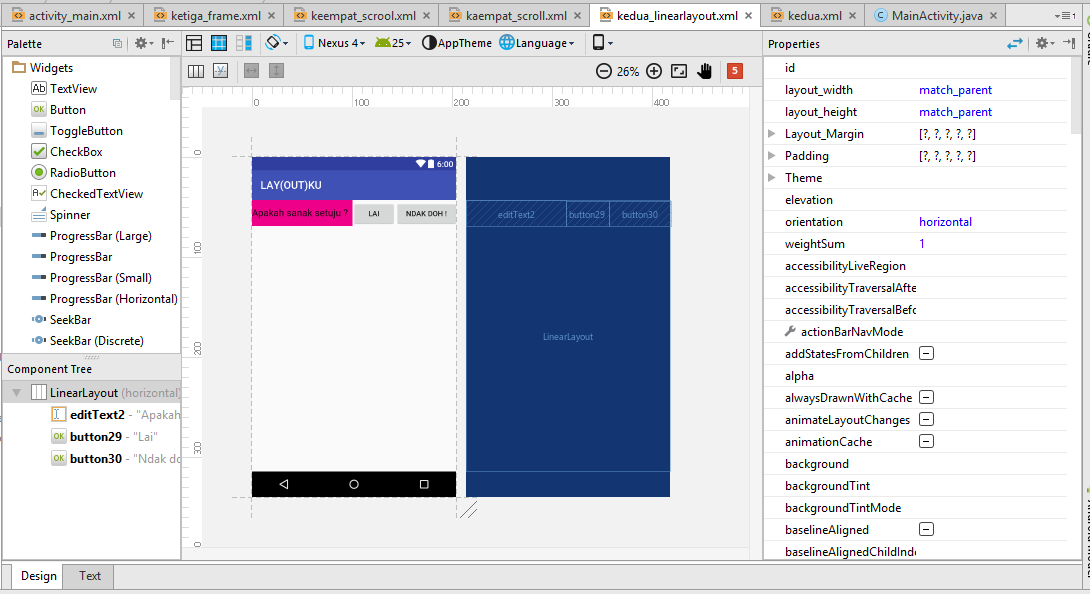This screenshot has width=1090, height=594.
Task: Expand the Padding property group
Action: click(x=772, y=156)
